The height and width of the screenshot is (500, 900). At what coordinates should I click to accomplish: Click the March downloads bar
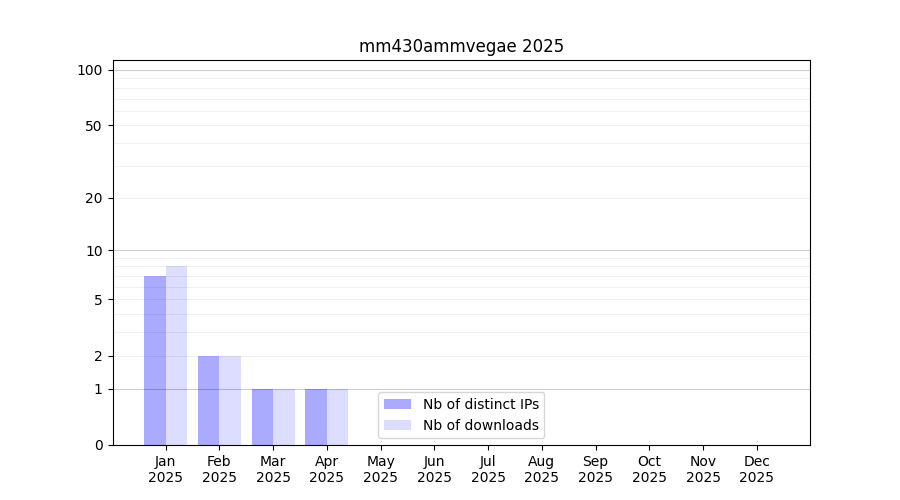(284, 417)
